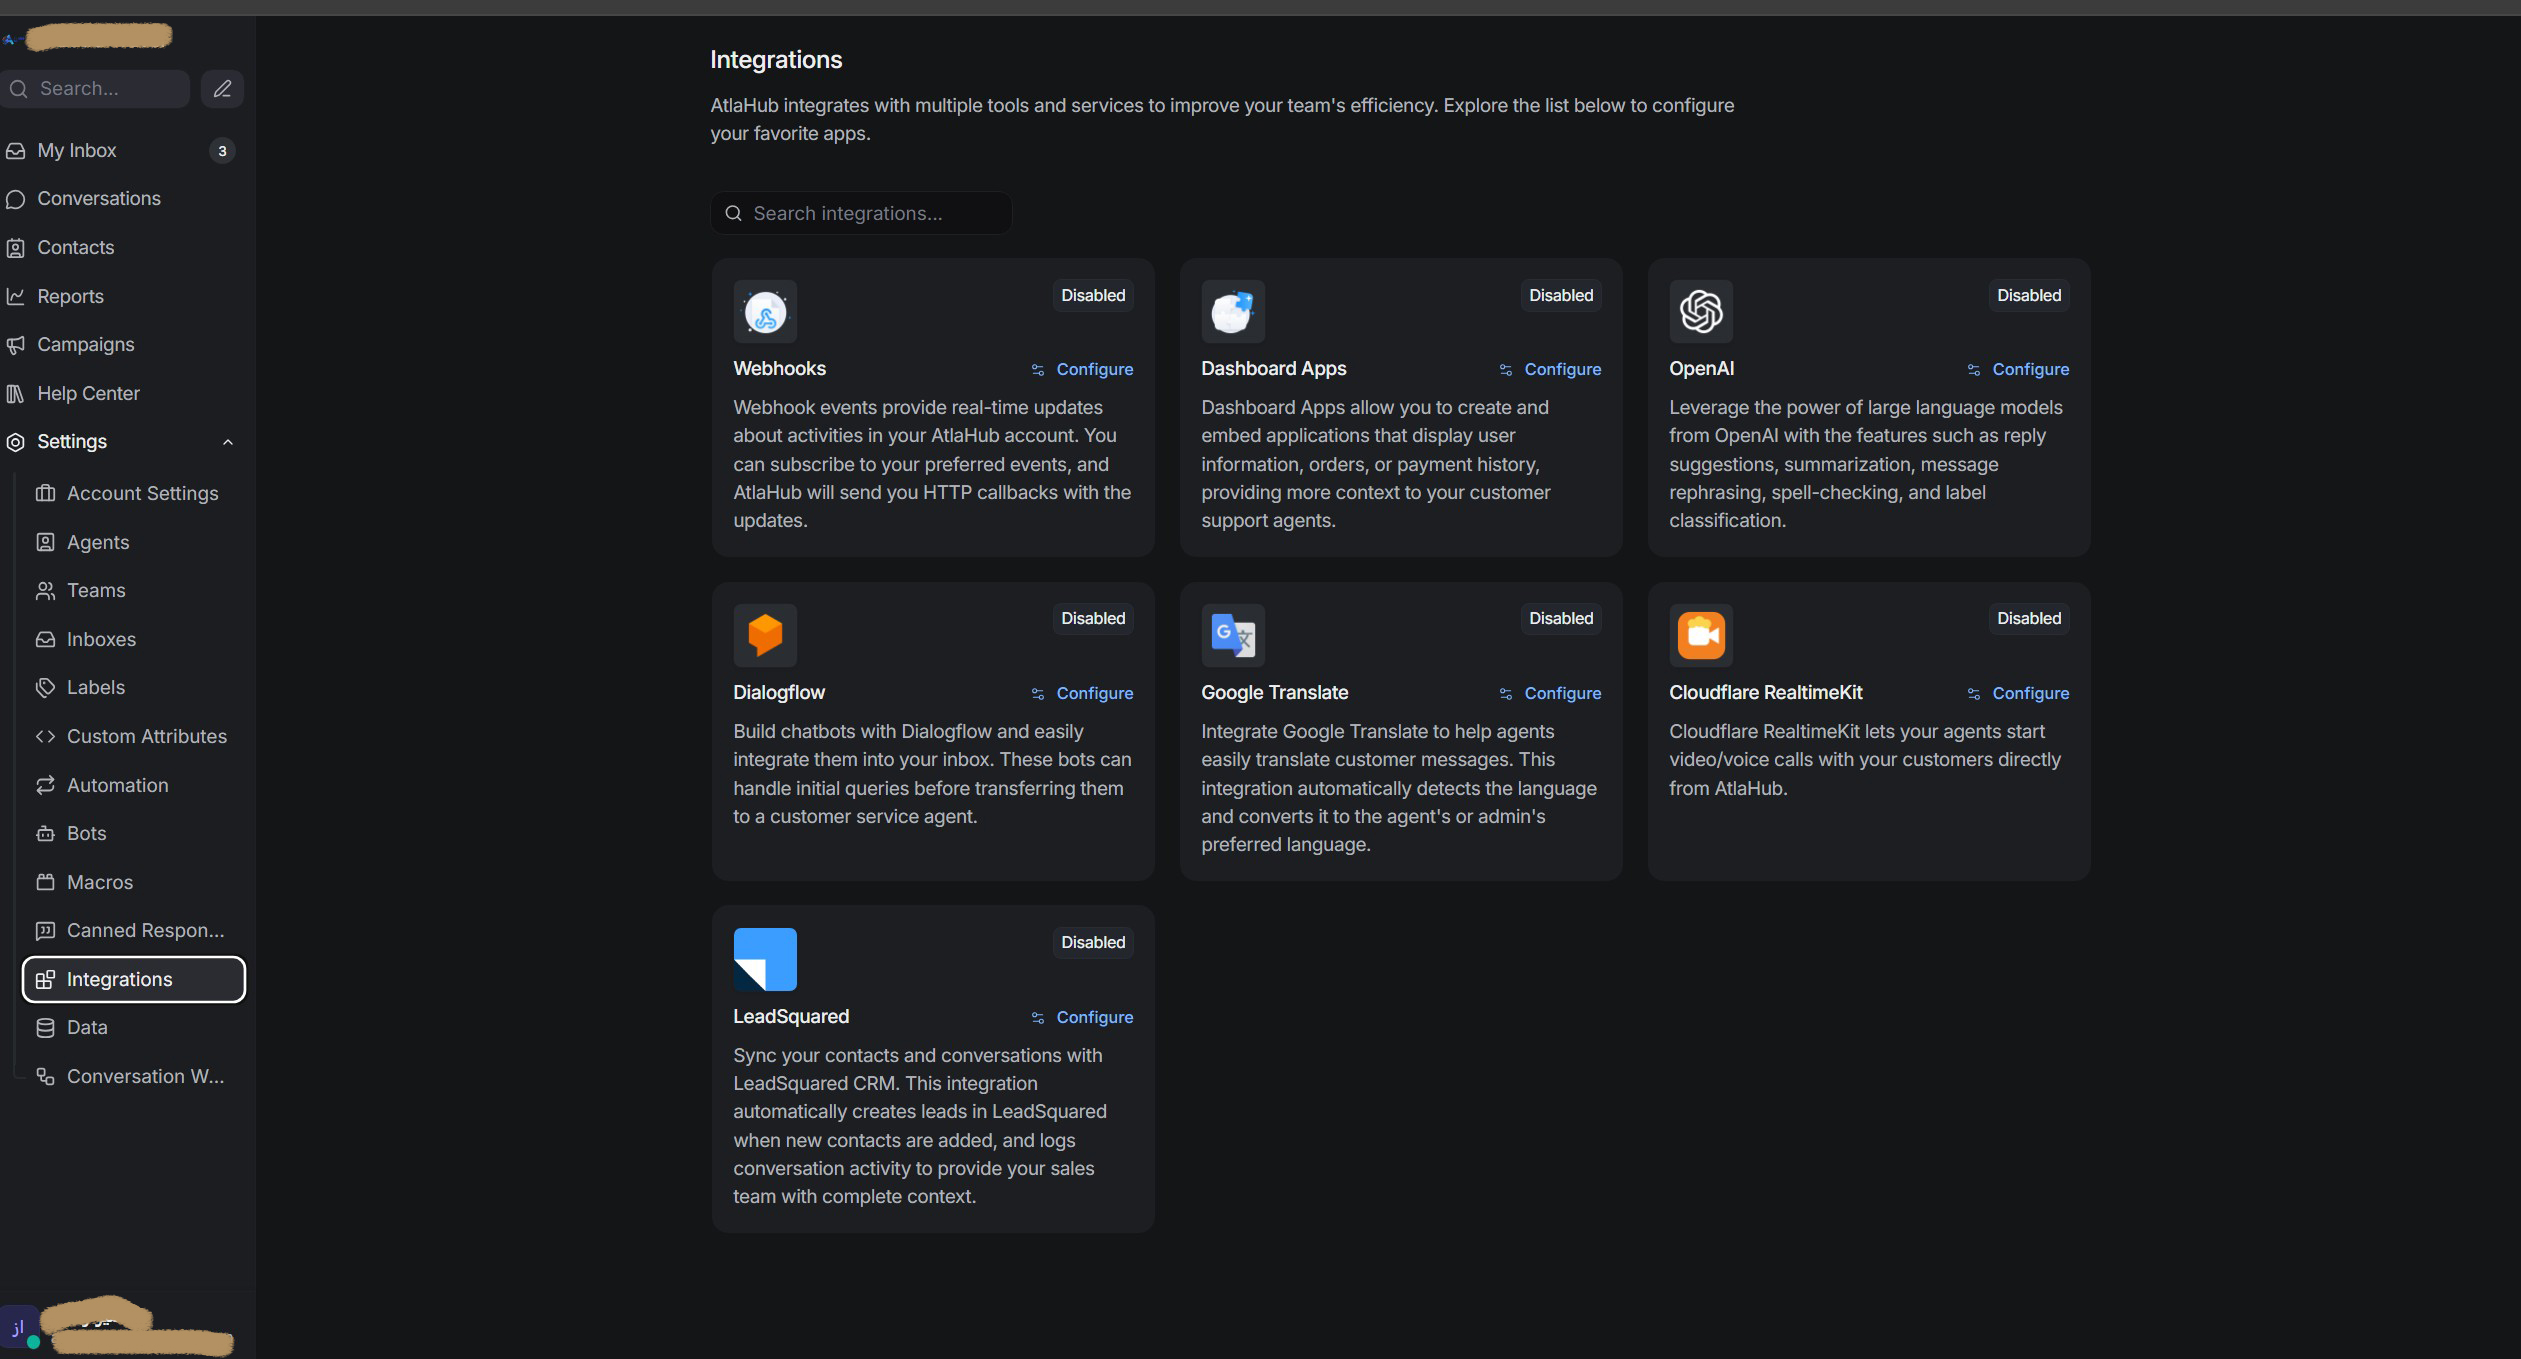The width and height of the screenshot is (2521, 1359).
Task: Select Integrations in the Settings menu
Action: pyautogui.click(x=134, y=980)
